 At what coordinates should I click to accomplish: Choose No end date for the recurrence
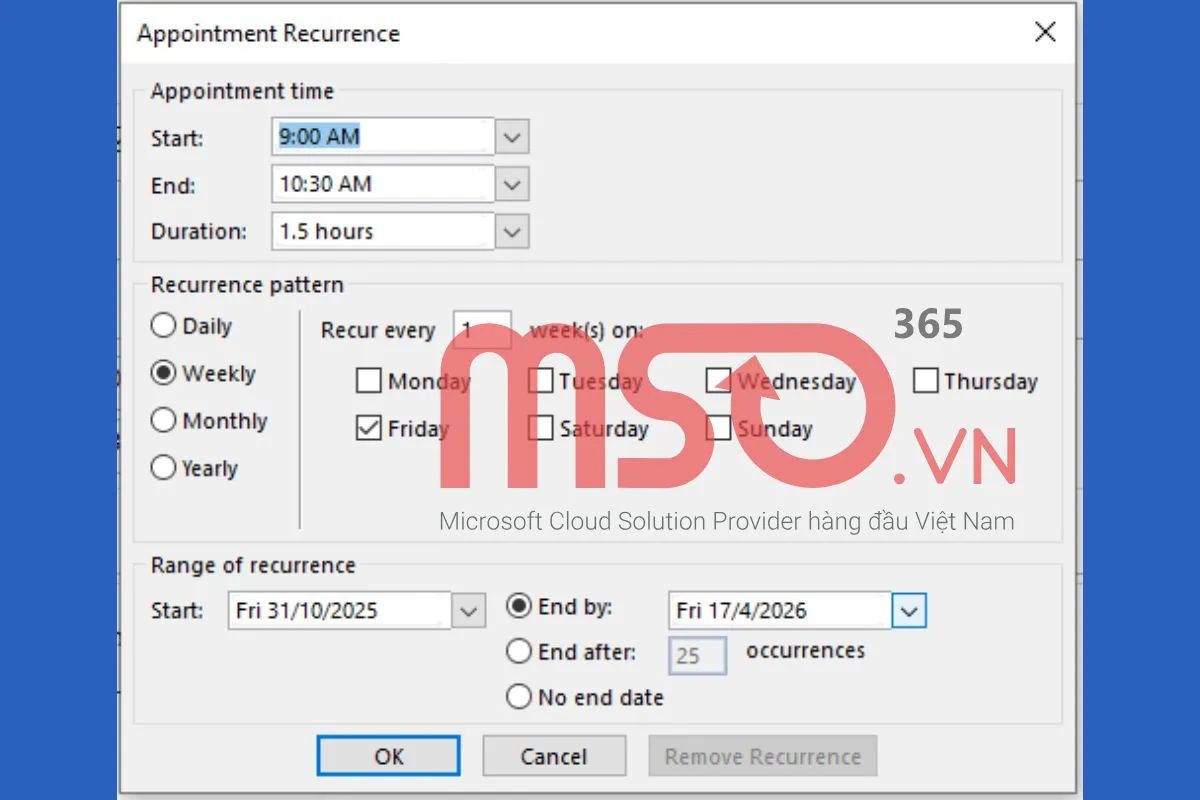(518, 697)
